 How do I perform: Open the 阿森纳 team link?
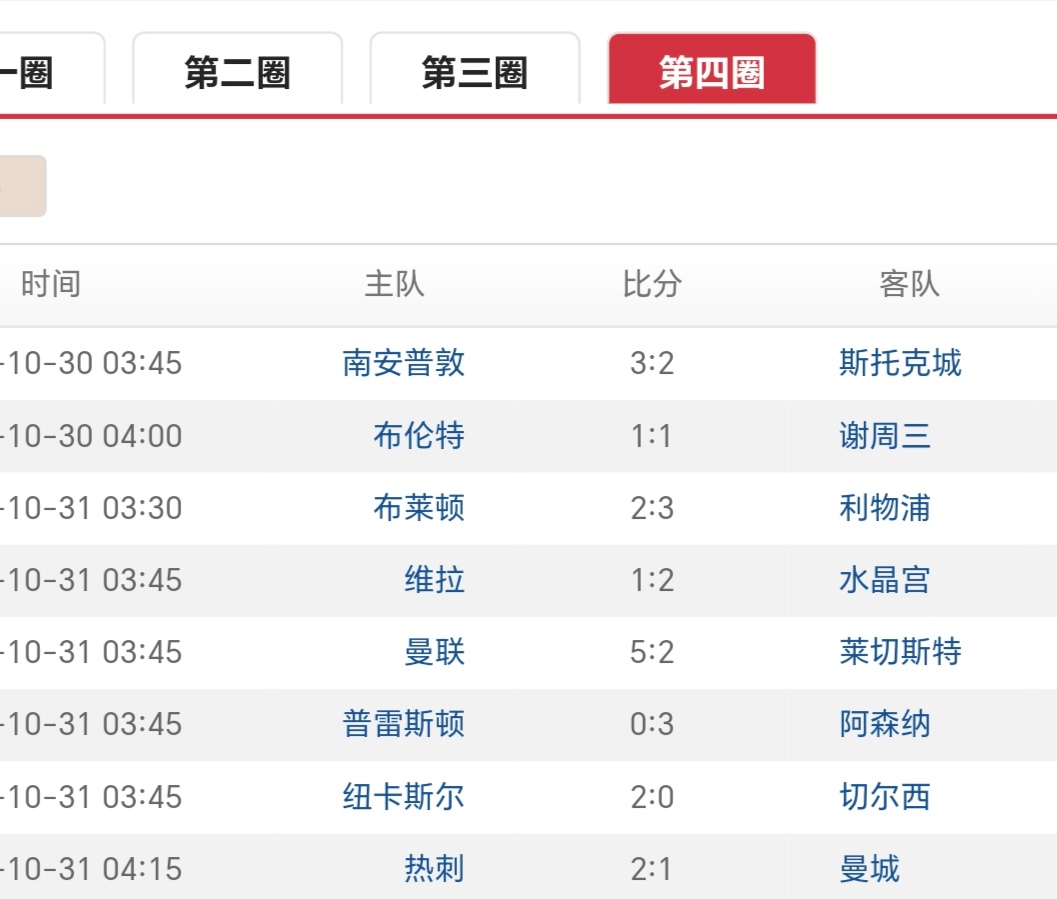click(x=885, y=724)
